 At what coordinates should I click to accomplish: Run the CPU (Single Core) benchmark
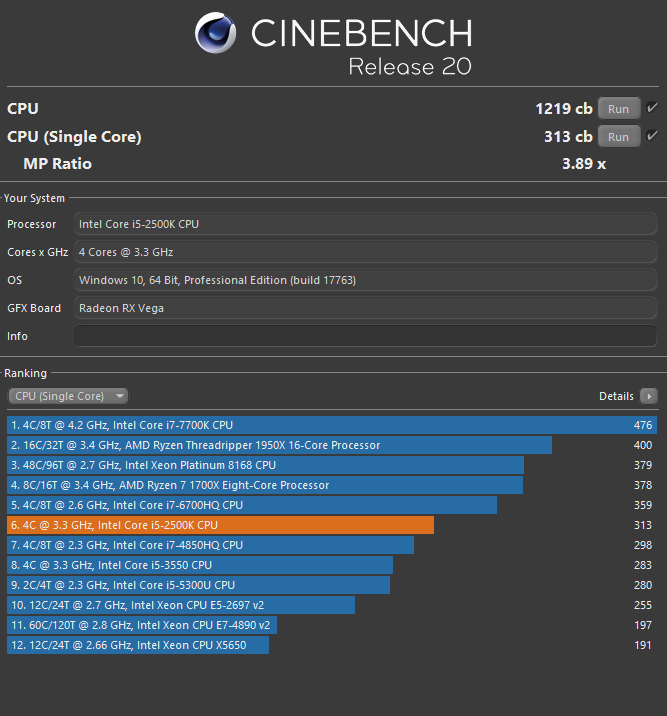tap(619, 137)
